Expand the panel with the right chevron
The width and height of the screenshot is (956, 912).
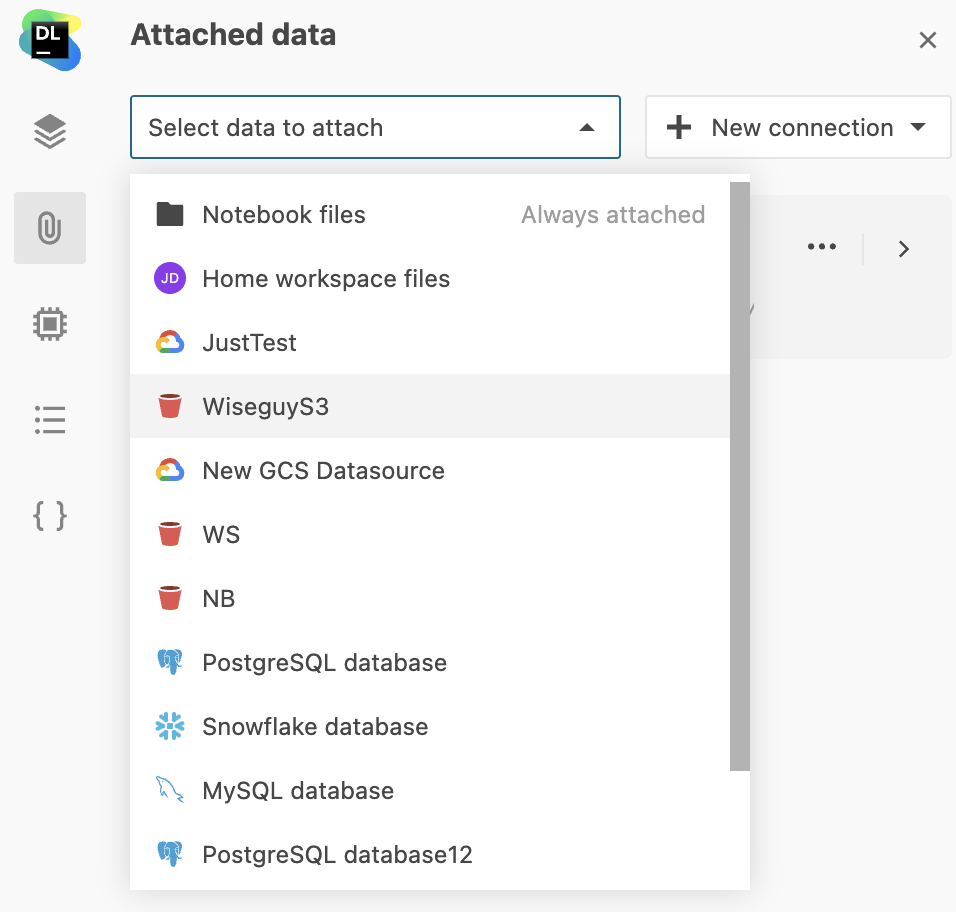(x=903, y=248)
